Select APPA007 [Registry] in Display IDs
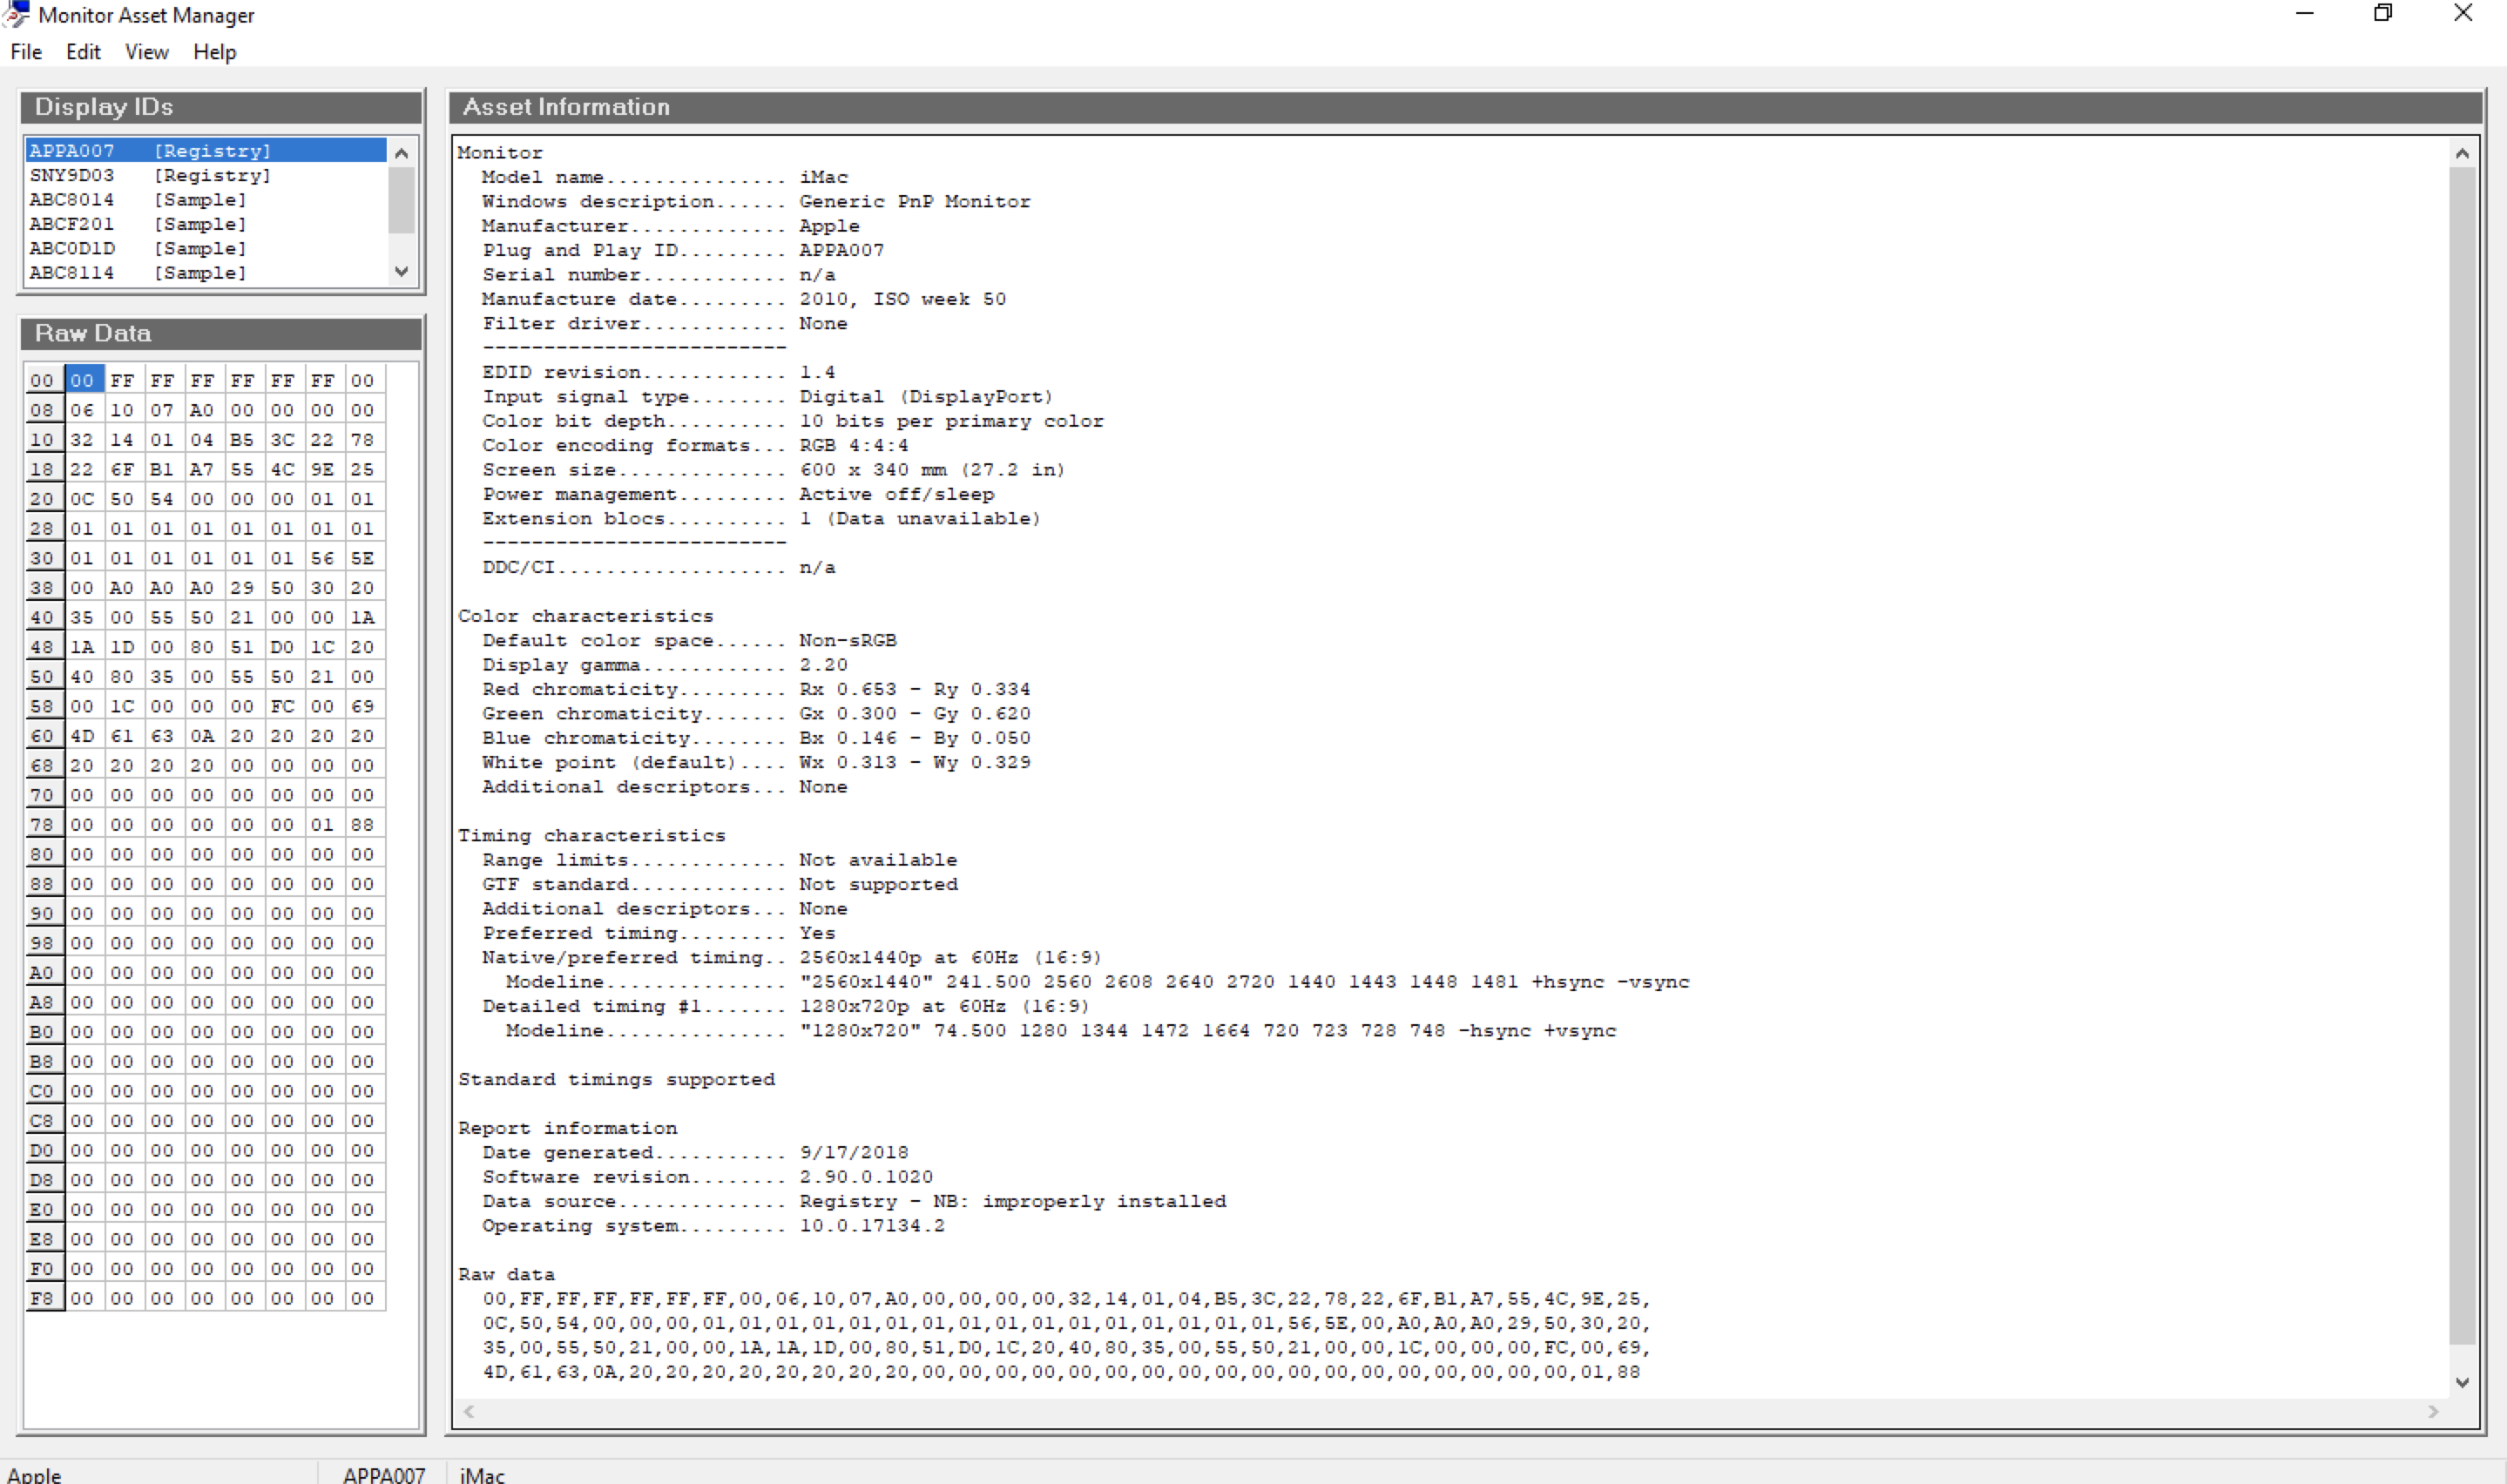This screenshot has height=1484, width=2507. 205,151
